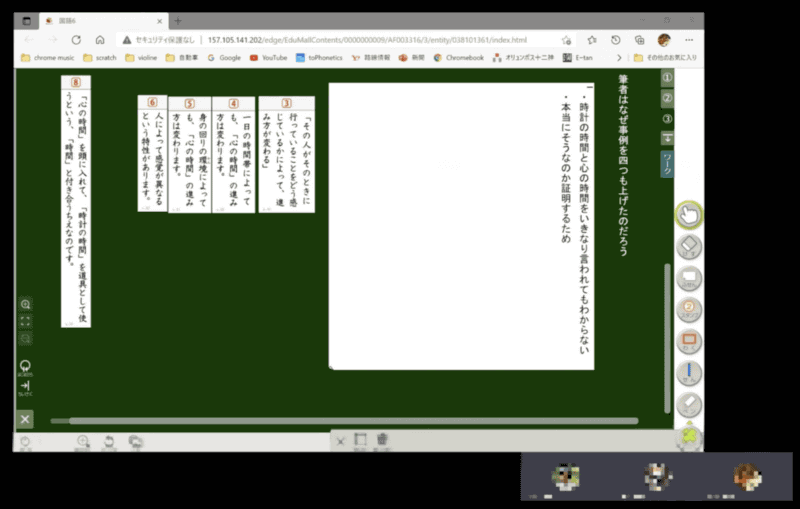
Task: Select the eraser (けす) tool
Action: 689,246
